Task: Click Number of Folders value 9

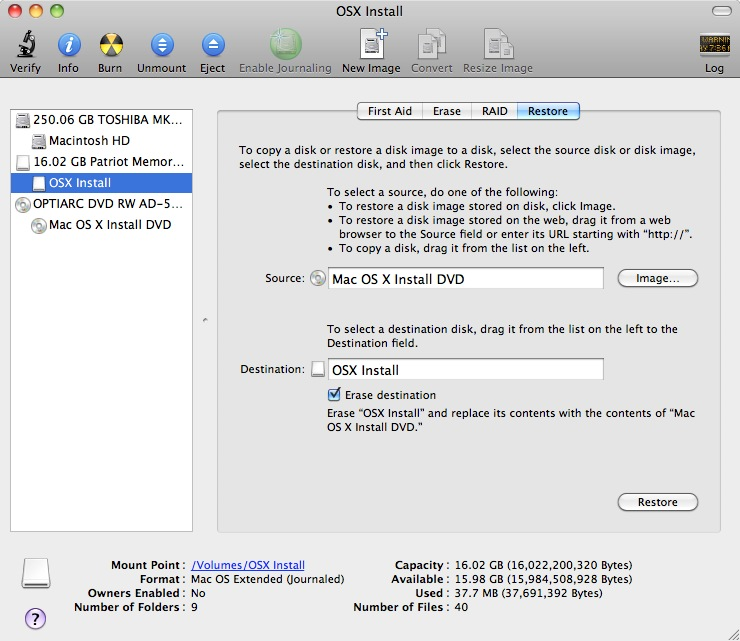Action: pos(194,607)
